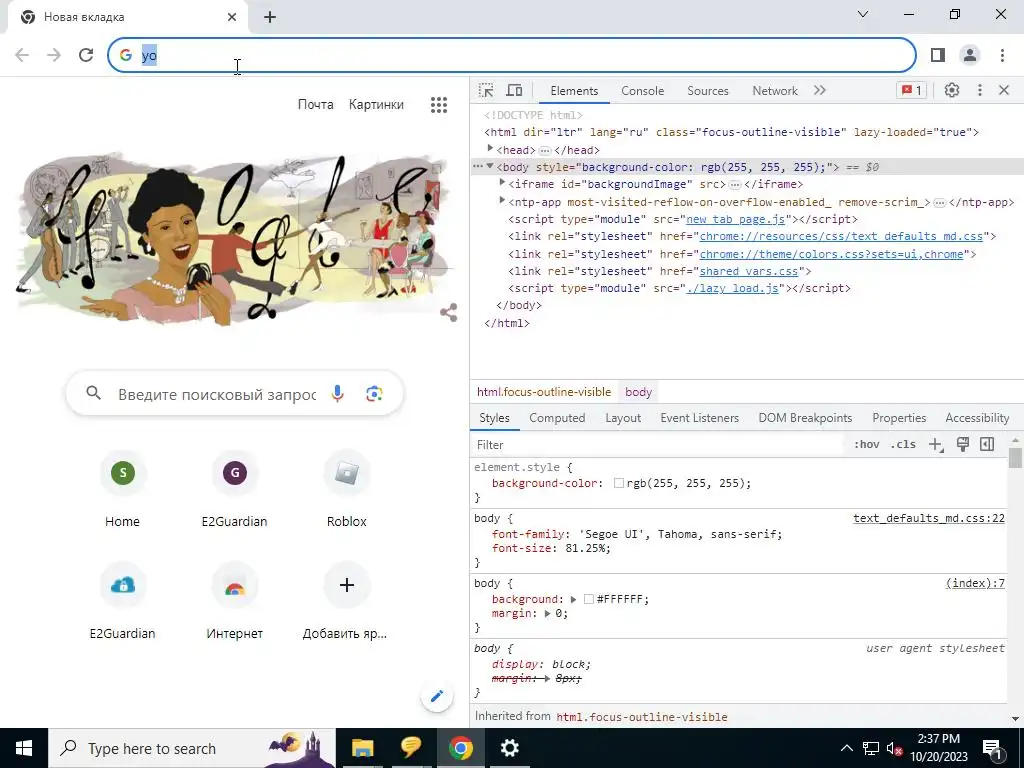Open the DOM Breakpoints tab
The height and width of the screenshot is (768, 1024).
(805, 418)
